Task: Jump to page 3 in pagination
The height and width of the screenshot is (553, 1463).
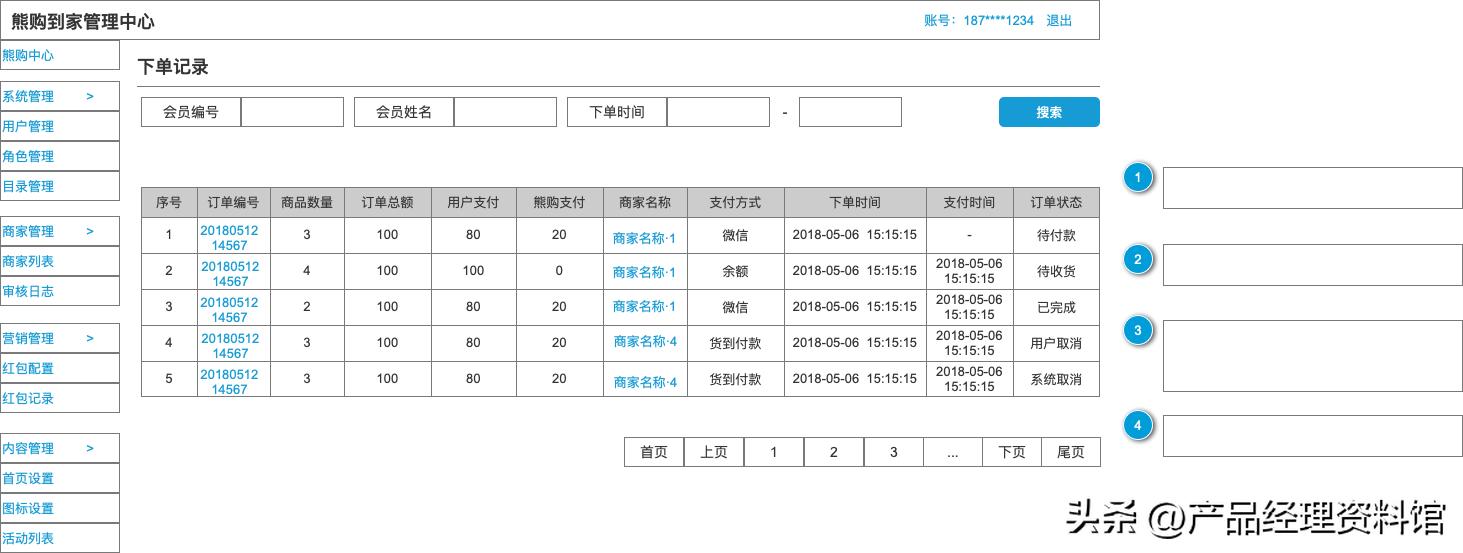Action: point(894,452)
